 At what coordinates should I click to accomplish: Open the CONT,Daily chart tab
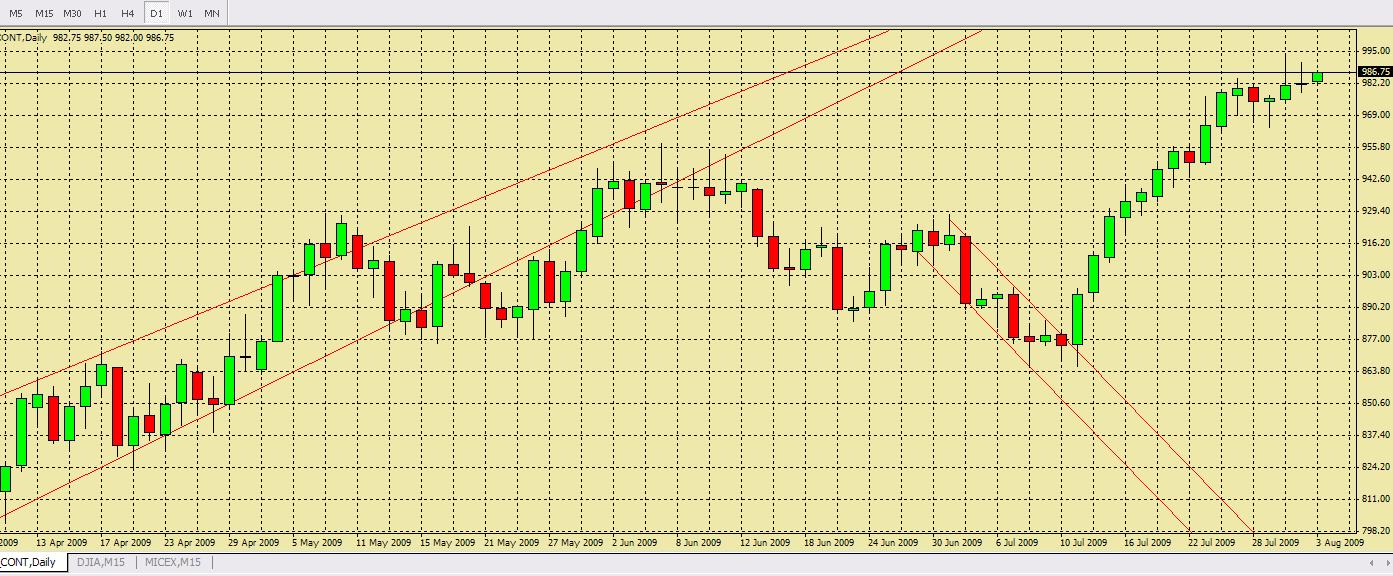coord(30,563)
